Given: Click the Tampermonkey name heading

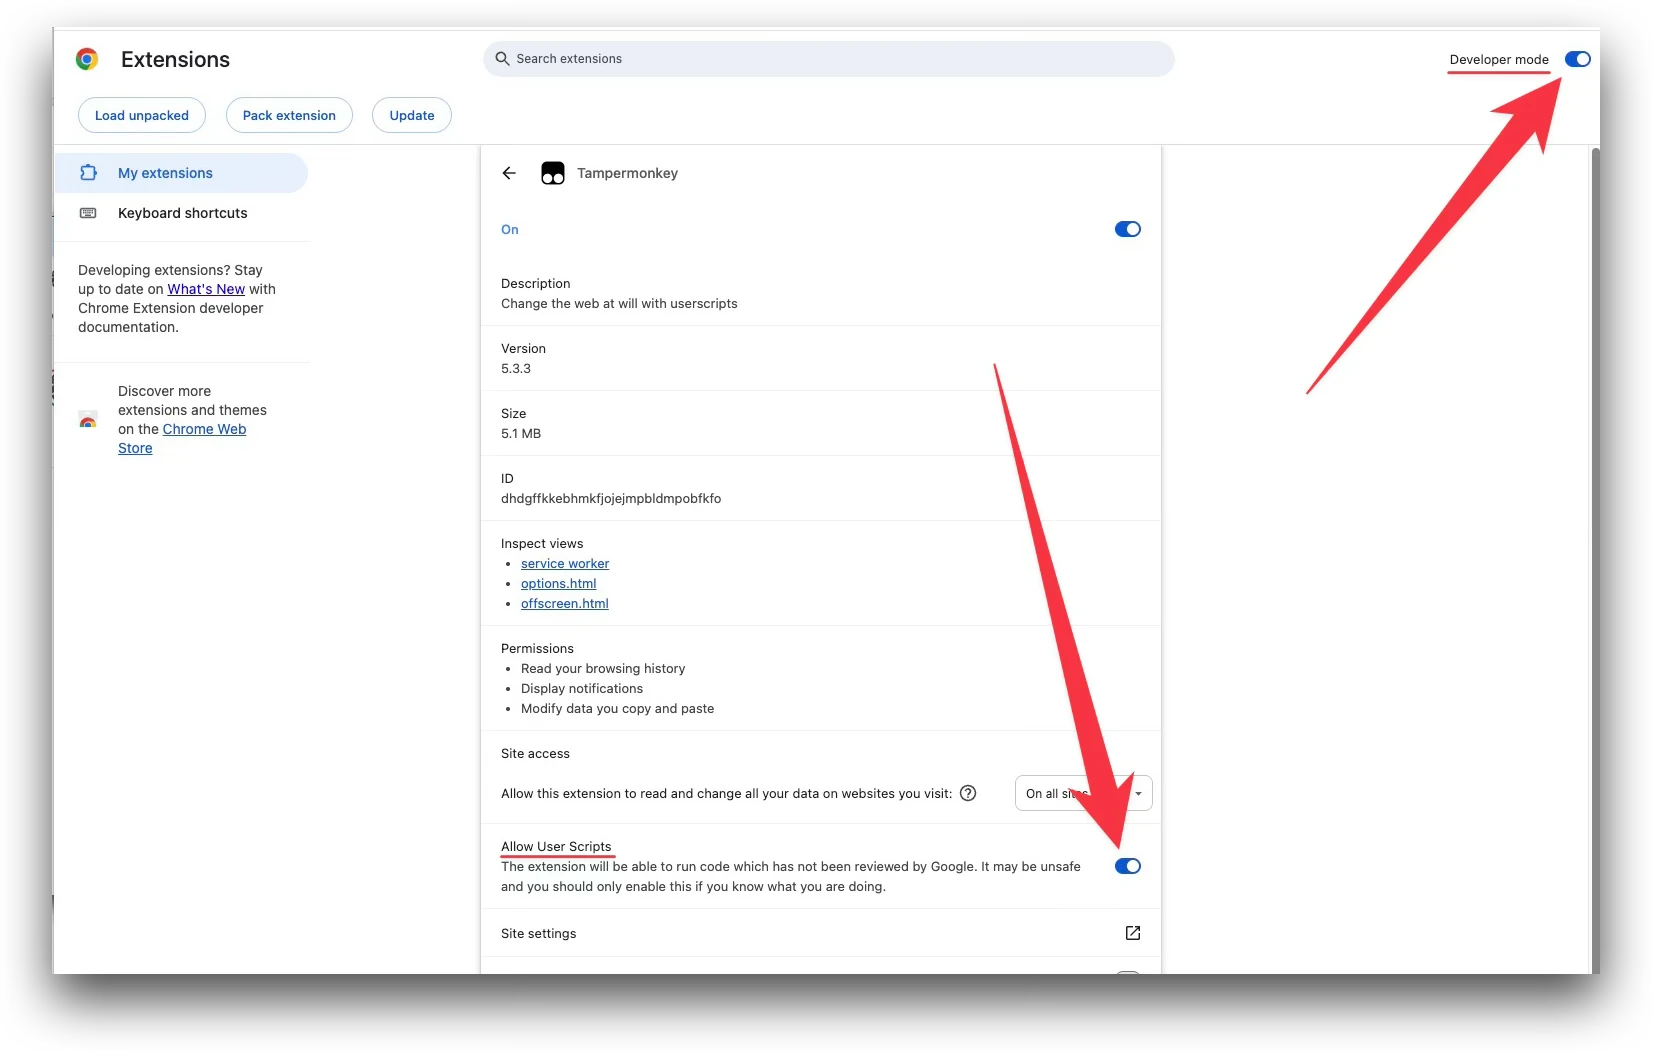Looking at the screenshot, I should pos(627,173).
